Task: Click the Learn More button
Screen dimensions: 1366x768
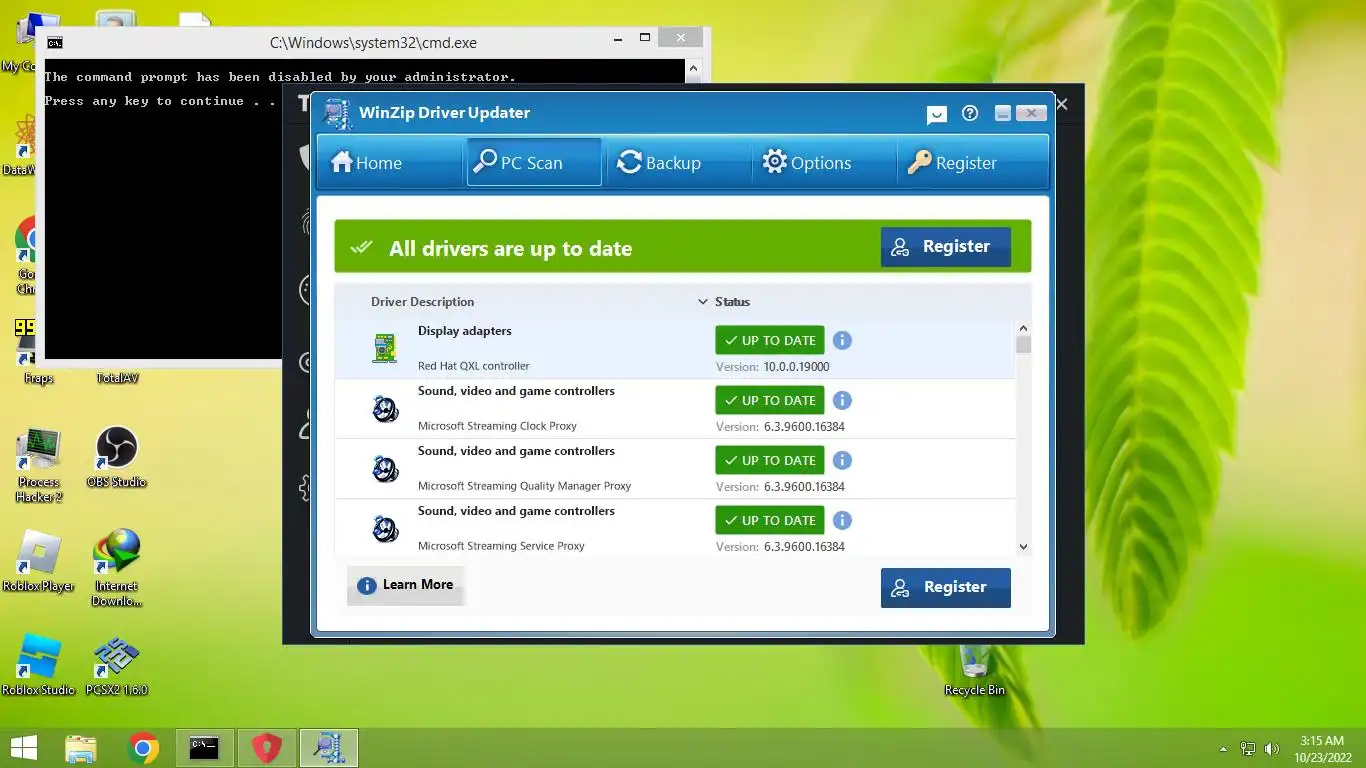Action: point(406,585)
